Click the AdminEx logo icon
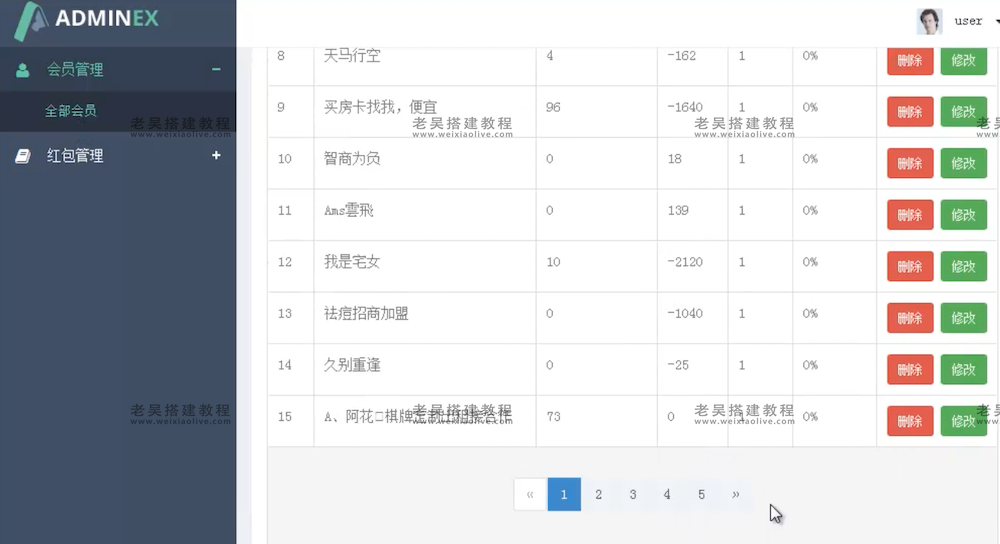Screen dimensions: 1000x544 click(x=31, y=21)
